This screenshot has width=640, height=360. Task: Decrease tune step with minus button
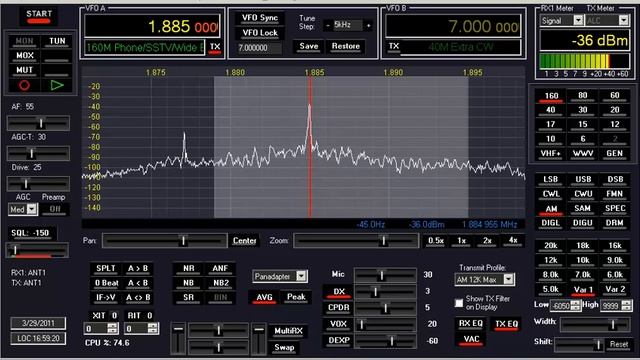[328, 25]
